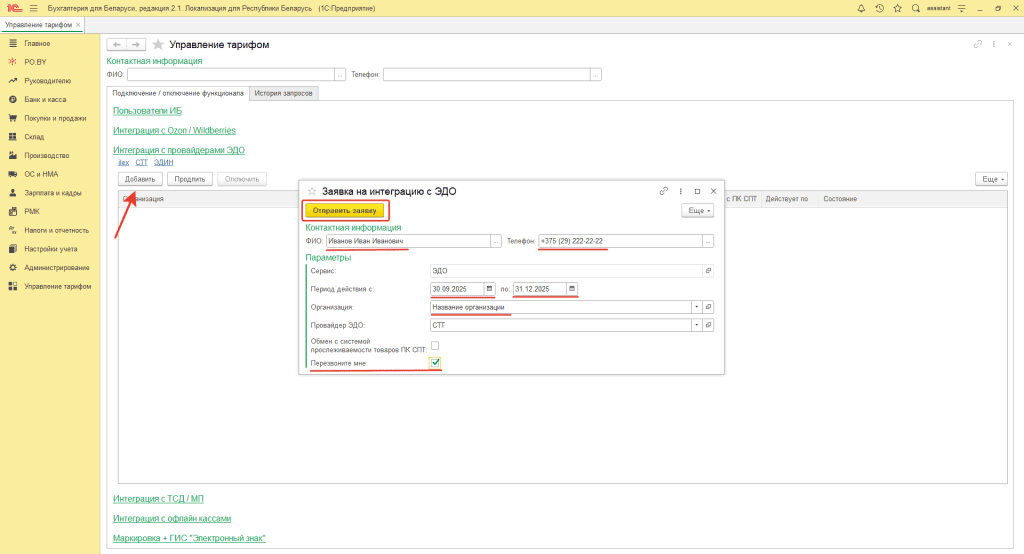Open the "Еще" menu in the dialog

698,211
